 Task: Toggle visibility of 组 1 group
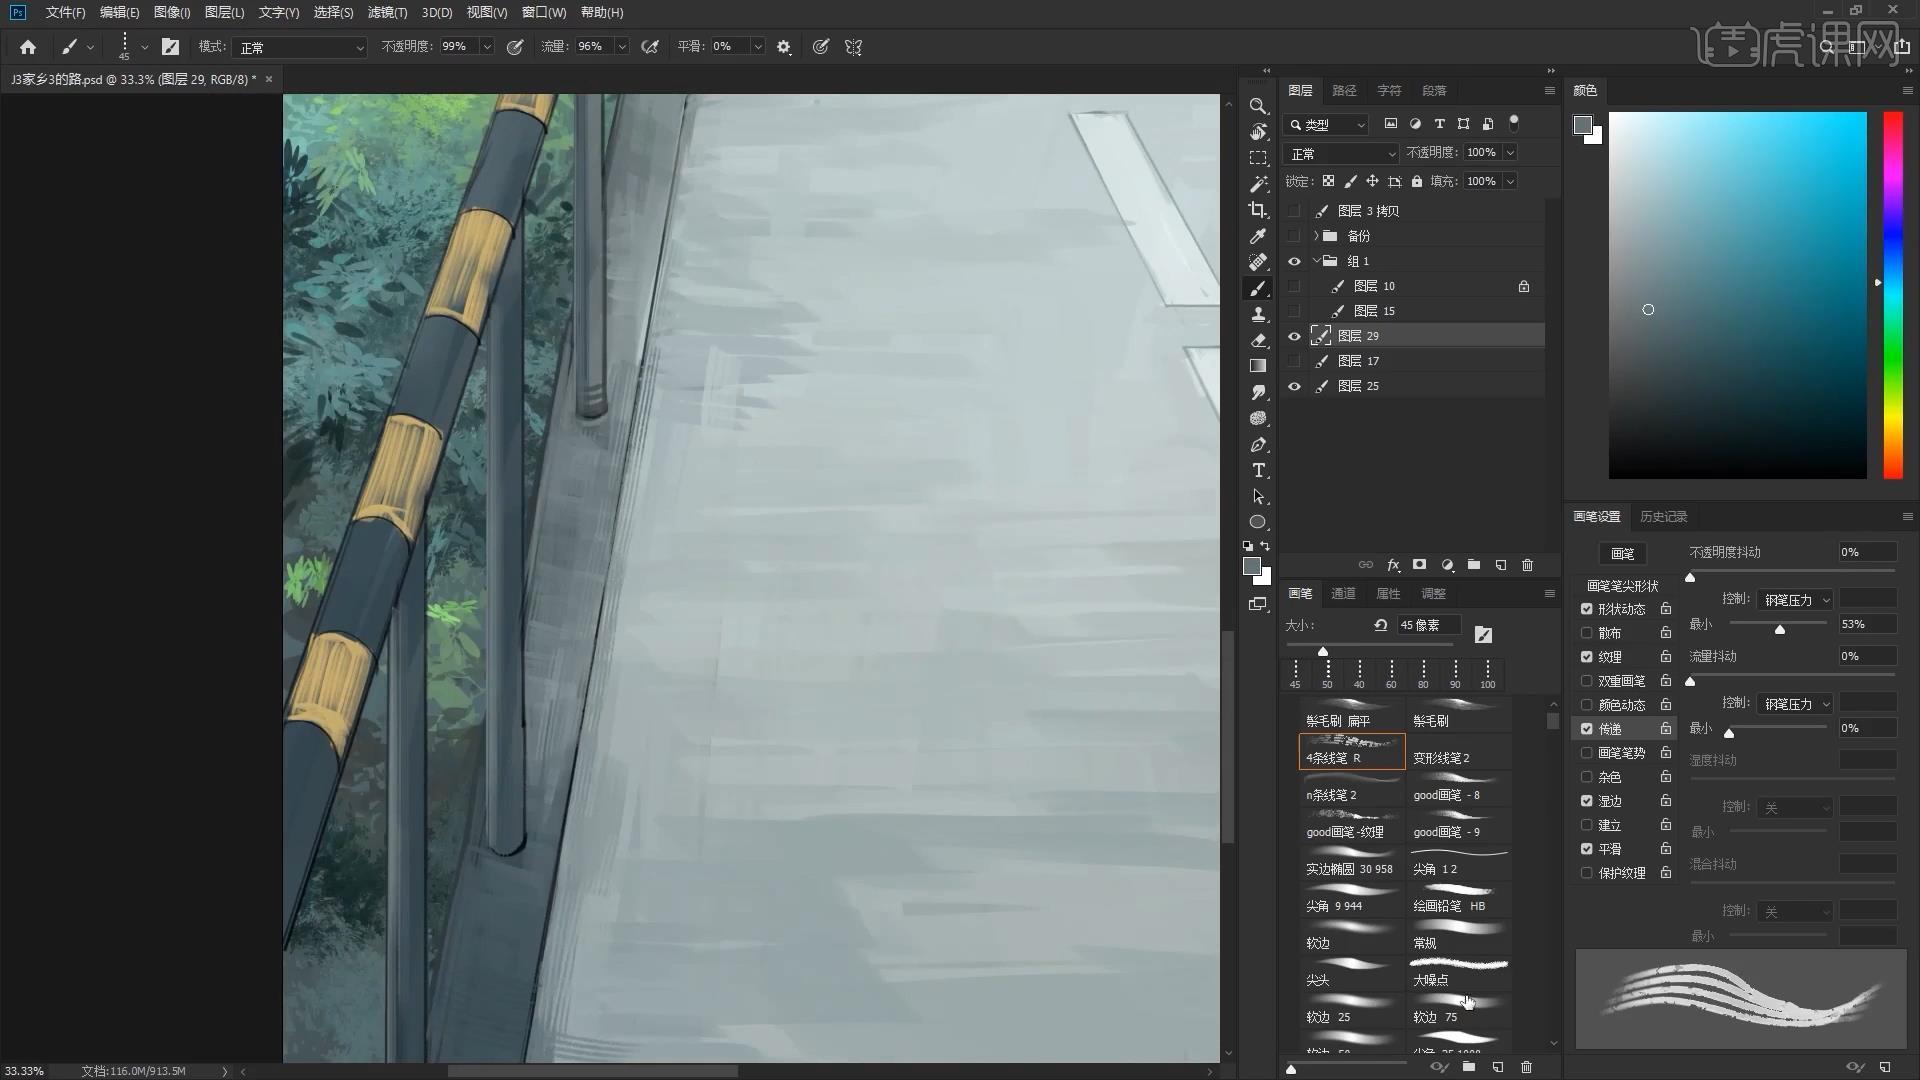coord(1294,261)
